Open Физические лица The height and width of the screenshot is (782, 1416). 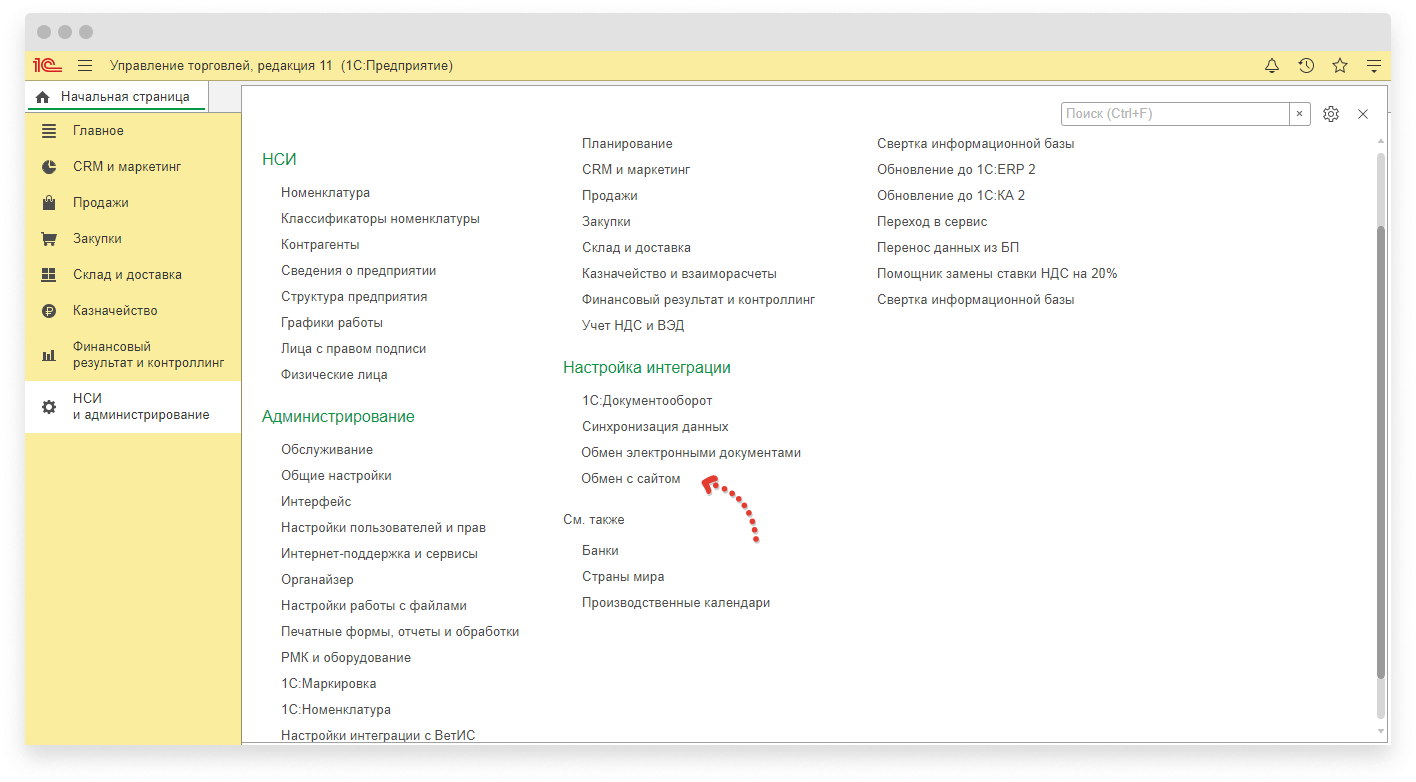pyautogui.click(x=334, y=375)
